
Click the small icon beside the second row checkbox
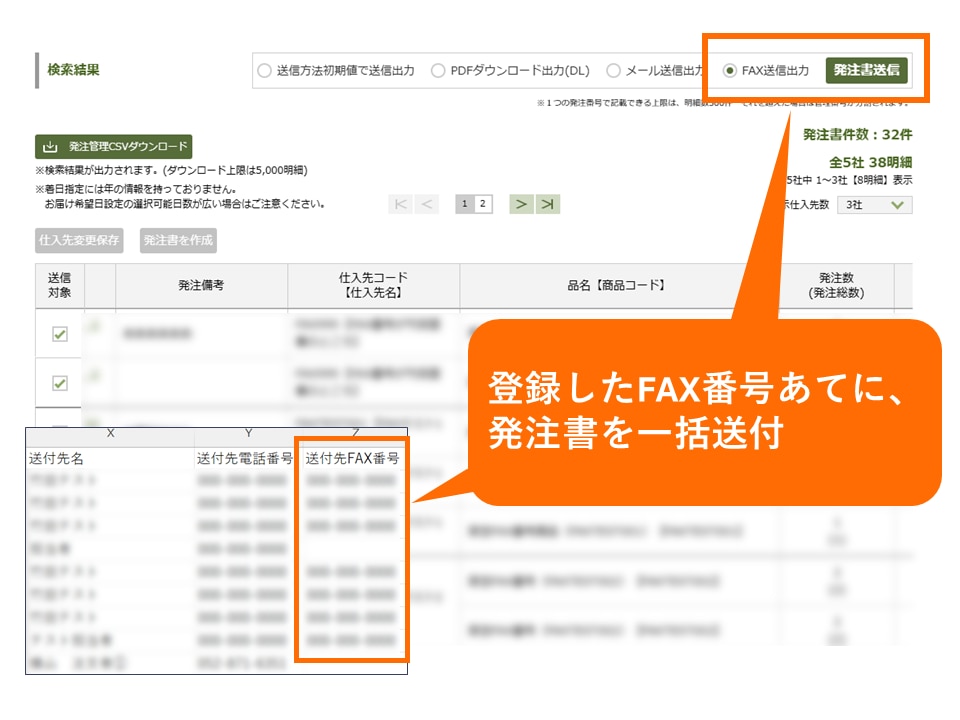(x=94, y=375)
